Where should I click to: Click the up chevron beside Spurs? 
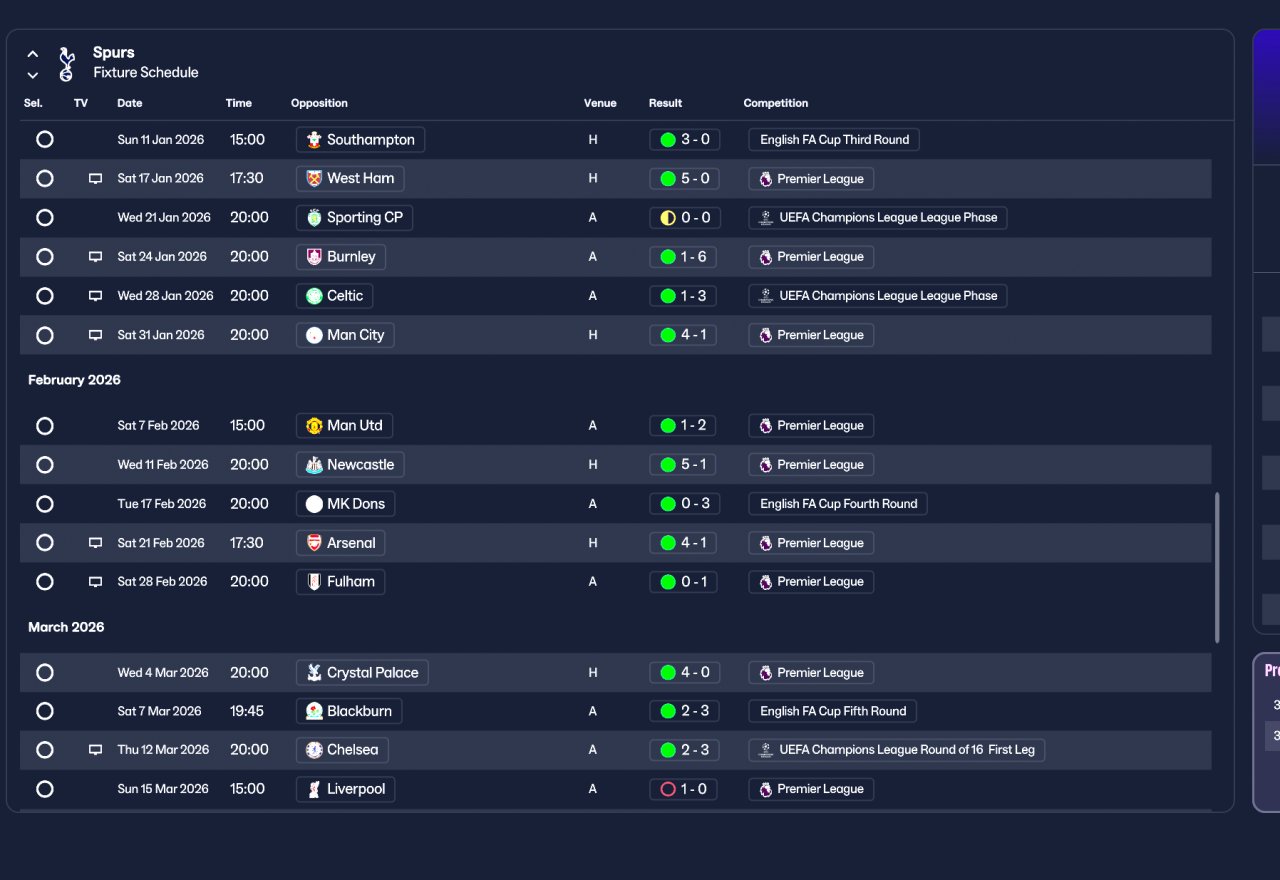[33, 54]
